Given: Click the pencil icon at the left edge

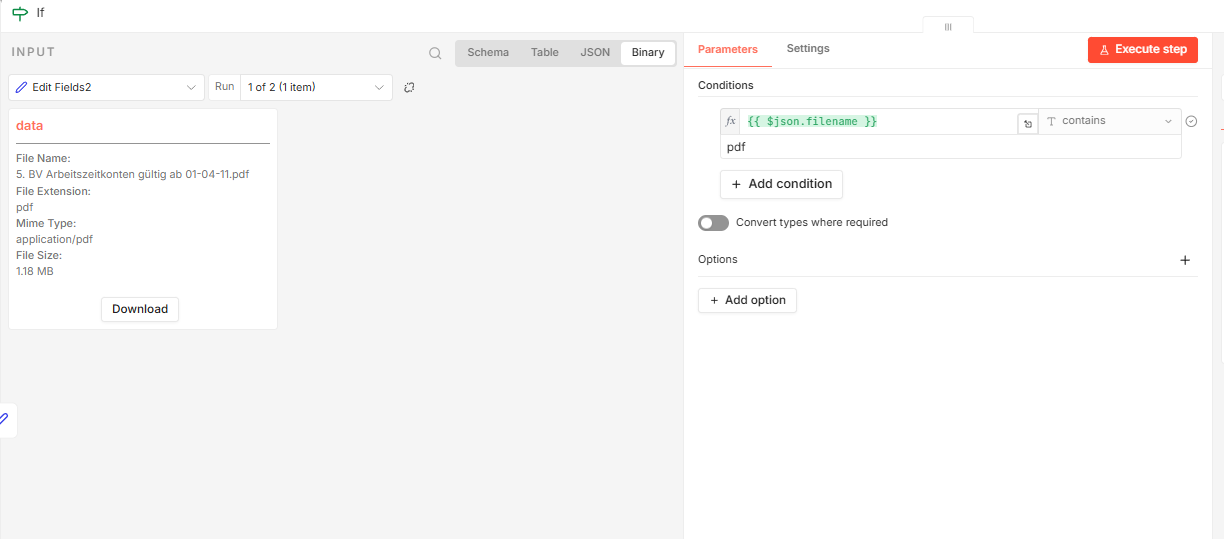Looking at the screenshot, I should pyautogui.click(x=4, y=419).
